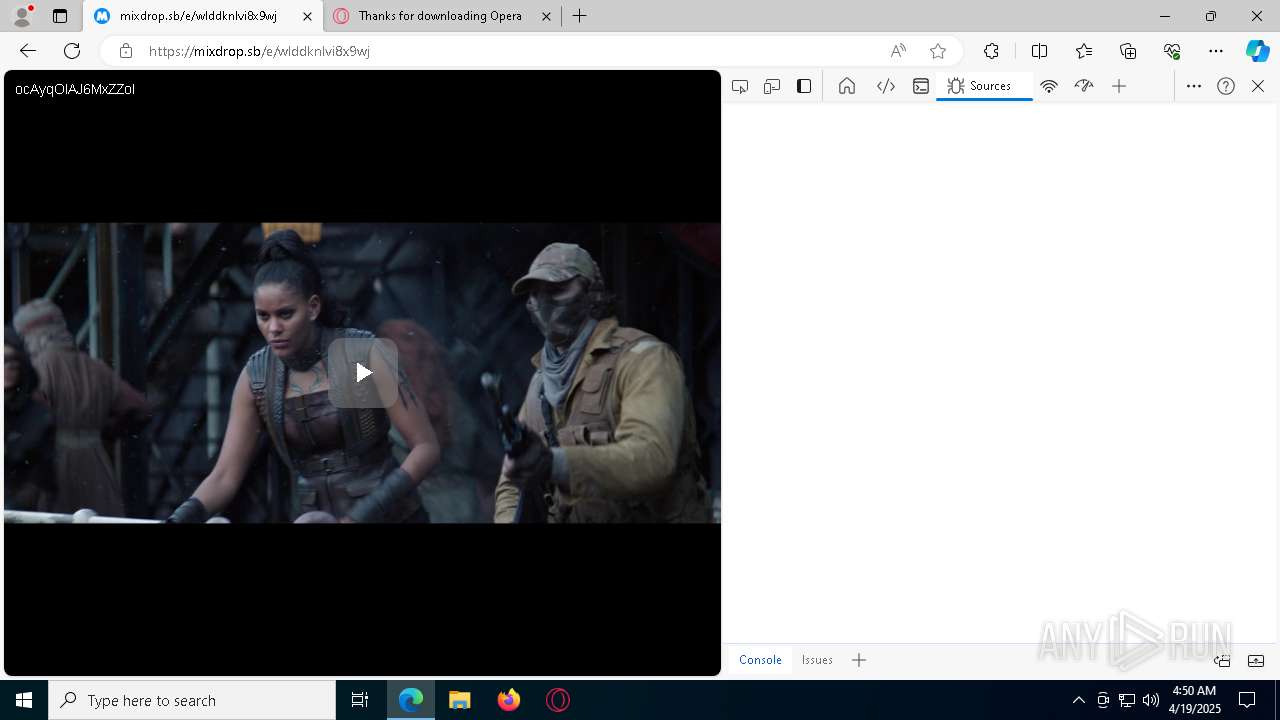Open browser Extensions puzzle icon

(991, 51)
